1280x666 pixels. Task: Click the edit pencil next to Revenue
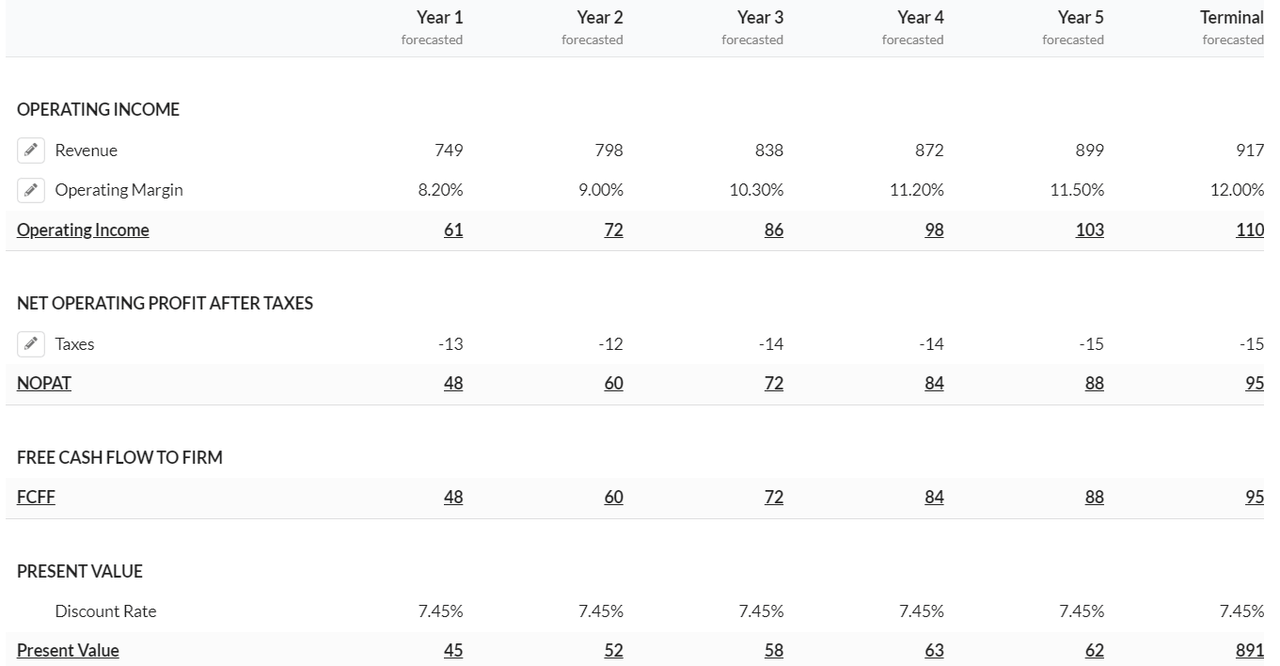[x=31, y=150]
